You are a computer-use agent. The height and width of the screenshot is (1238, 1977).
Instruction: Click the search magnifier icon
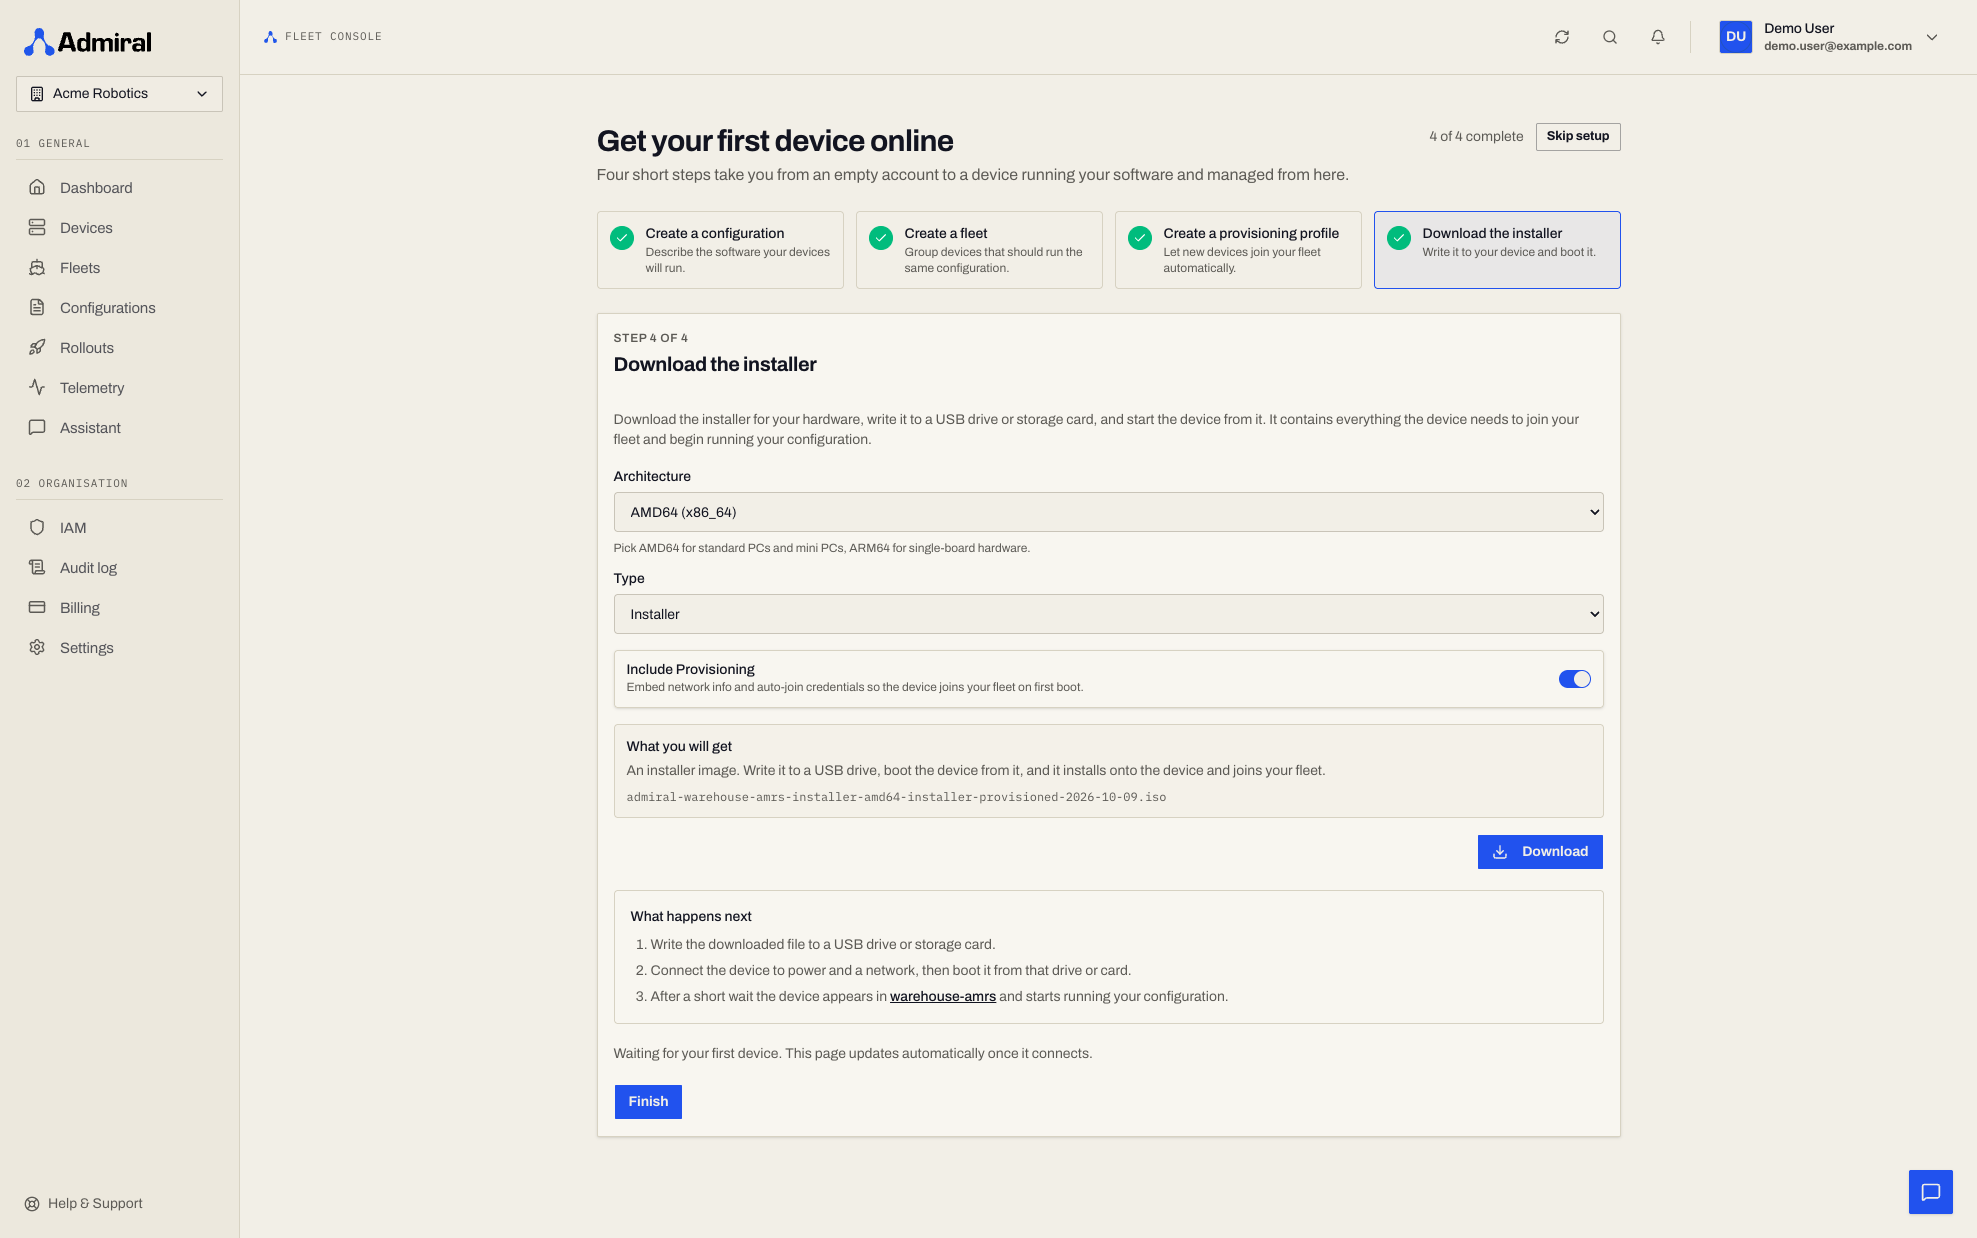click(1610, 37)
